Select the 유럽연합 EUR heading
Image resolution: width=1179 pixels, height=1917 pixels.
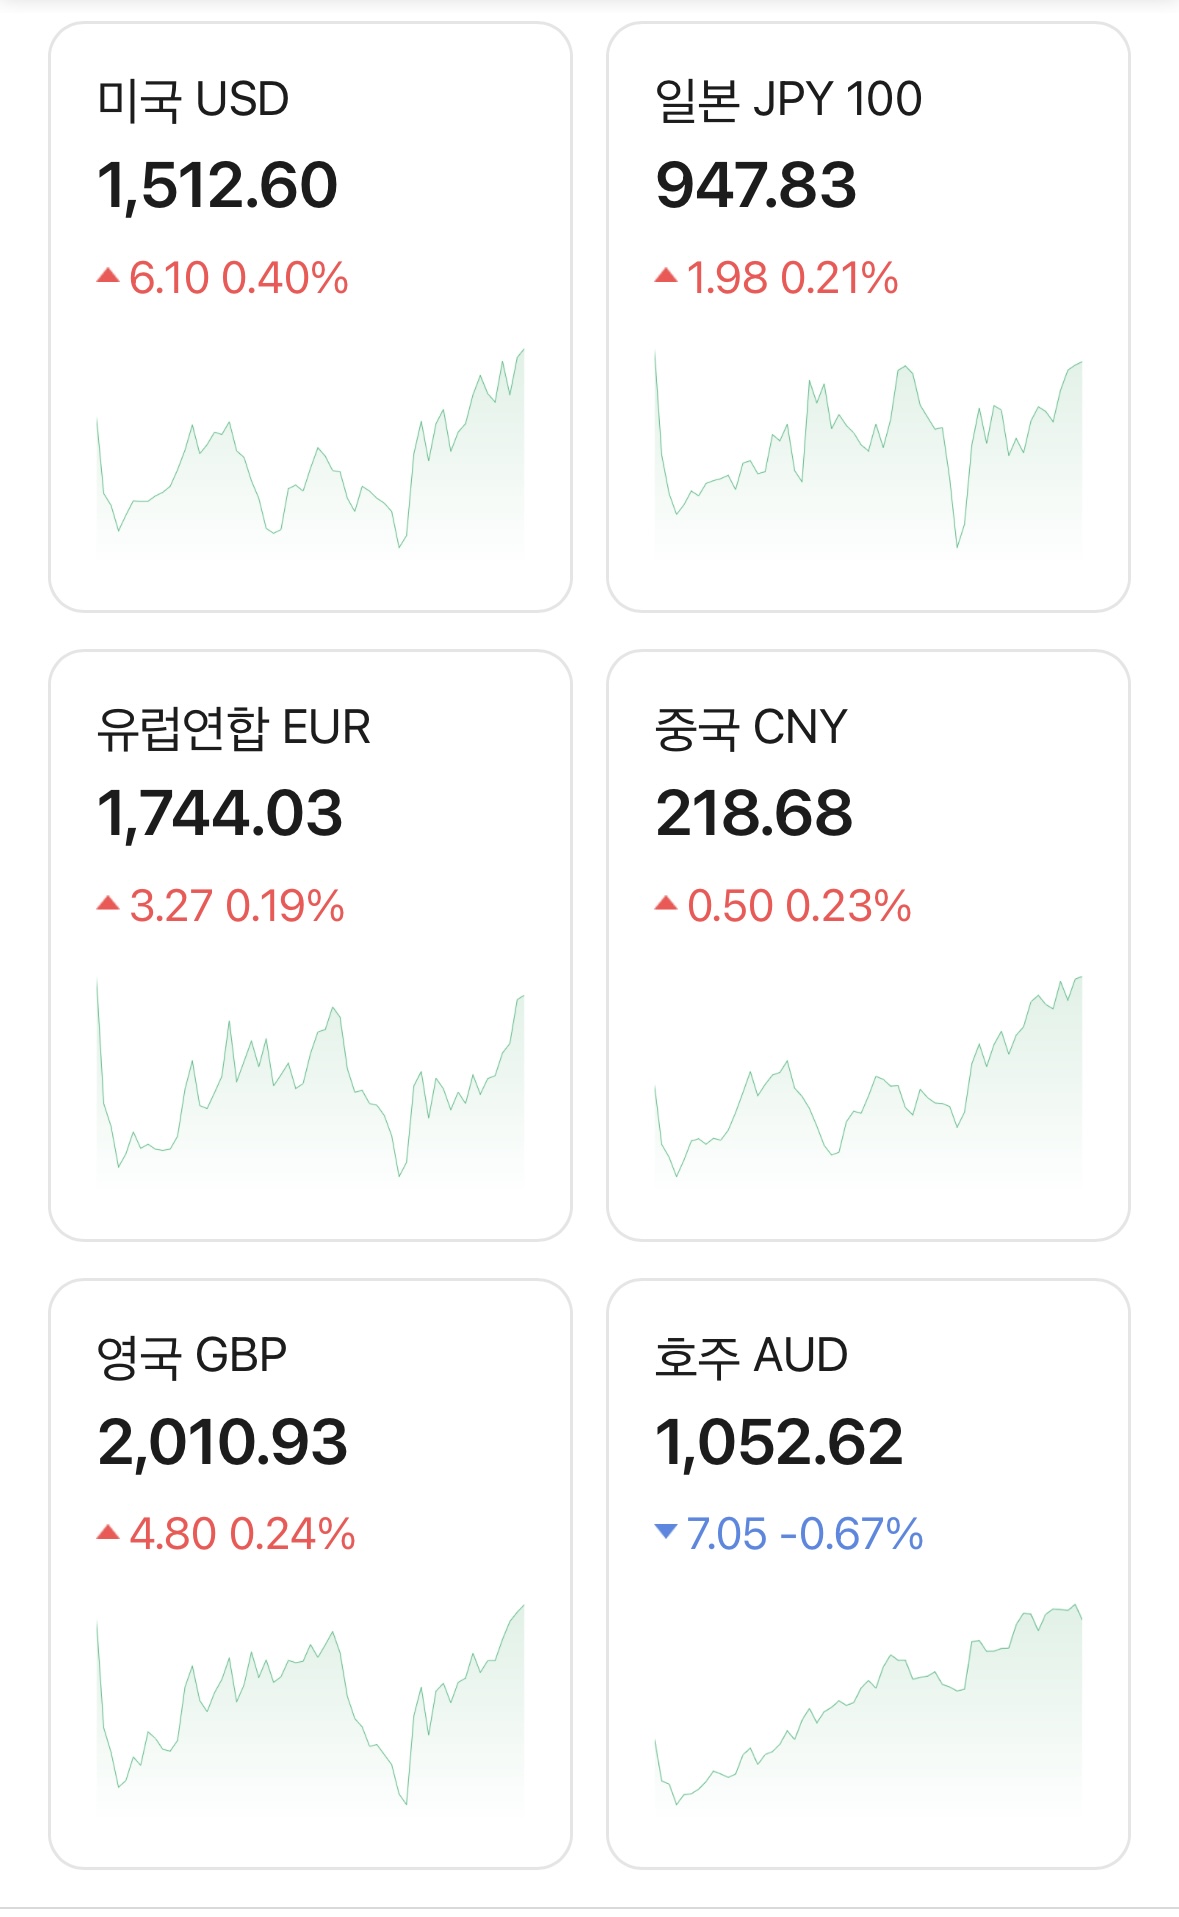coord(233,728)
